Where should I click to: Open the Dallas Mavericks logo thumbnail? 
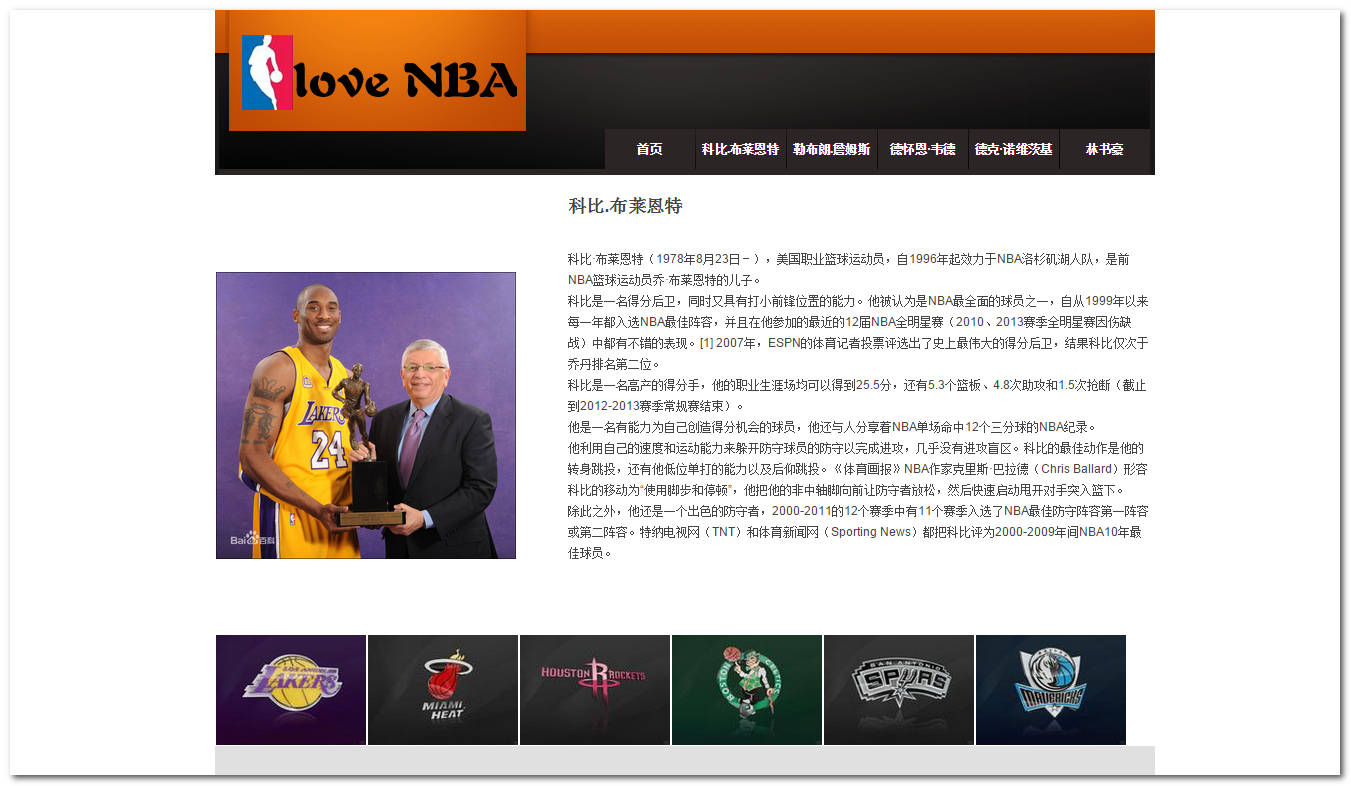(1051, 690)
